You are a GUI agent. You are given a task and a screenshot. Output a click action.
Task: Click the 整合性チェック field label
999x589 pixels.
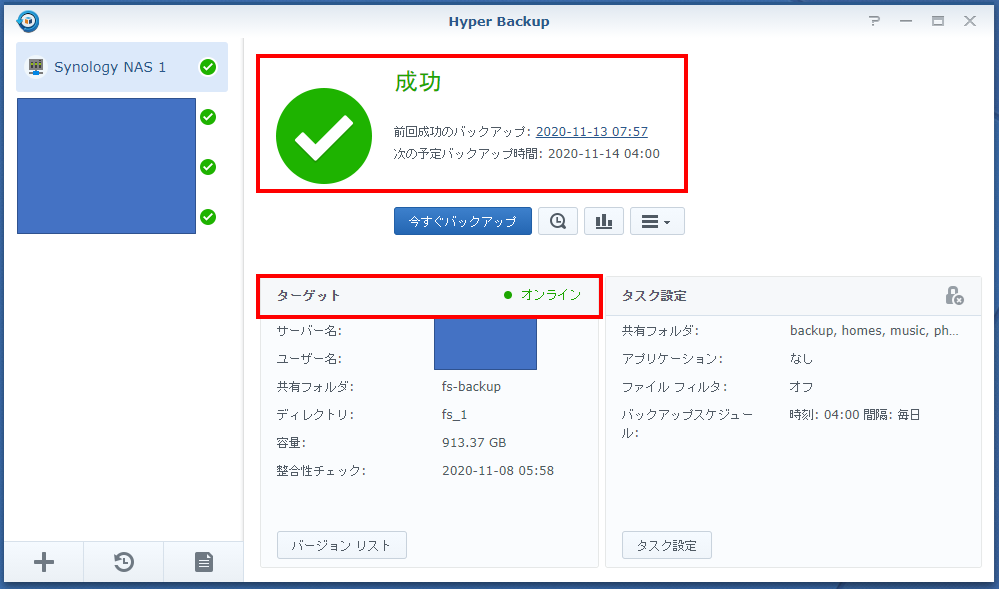[321, 470]
